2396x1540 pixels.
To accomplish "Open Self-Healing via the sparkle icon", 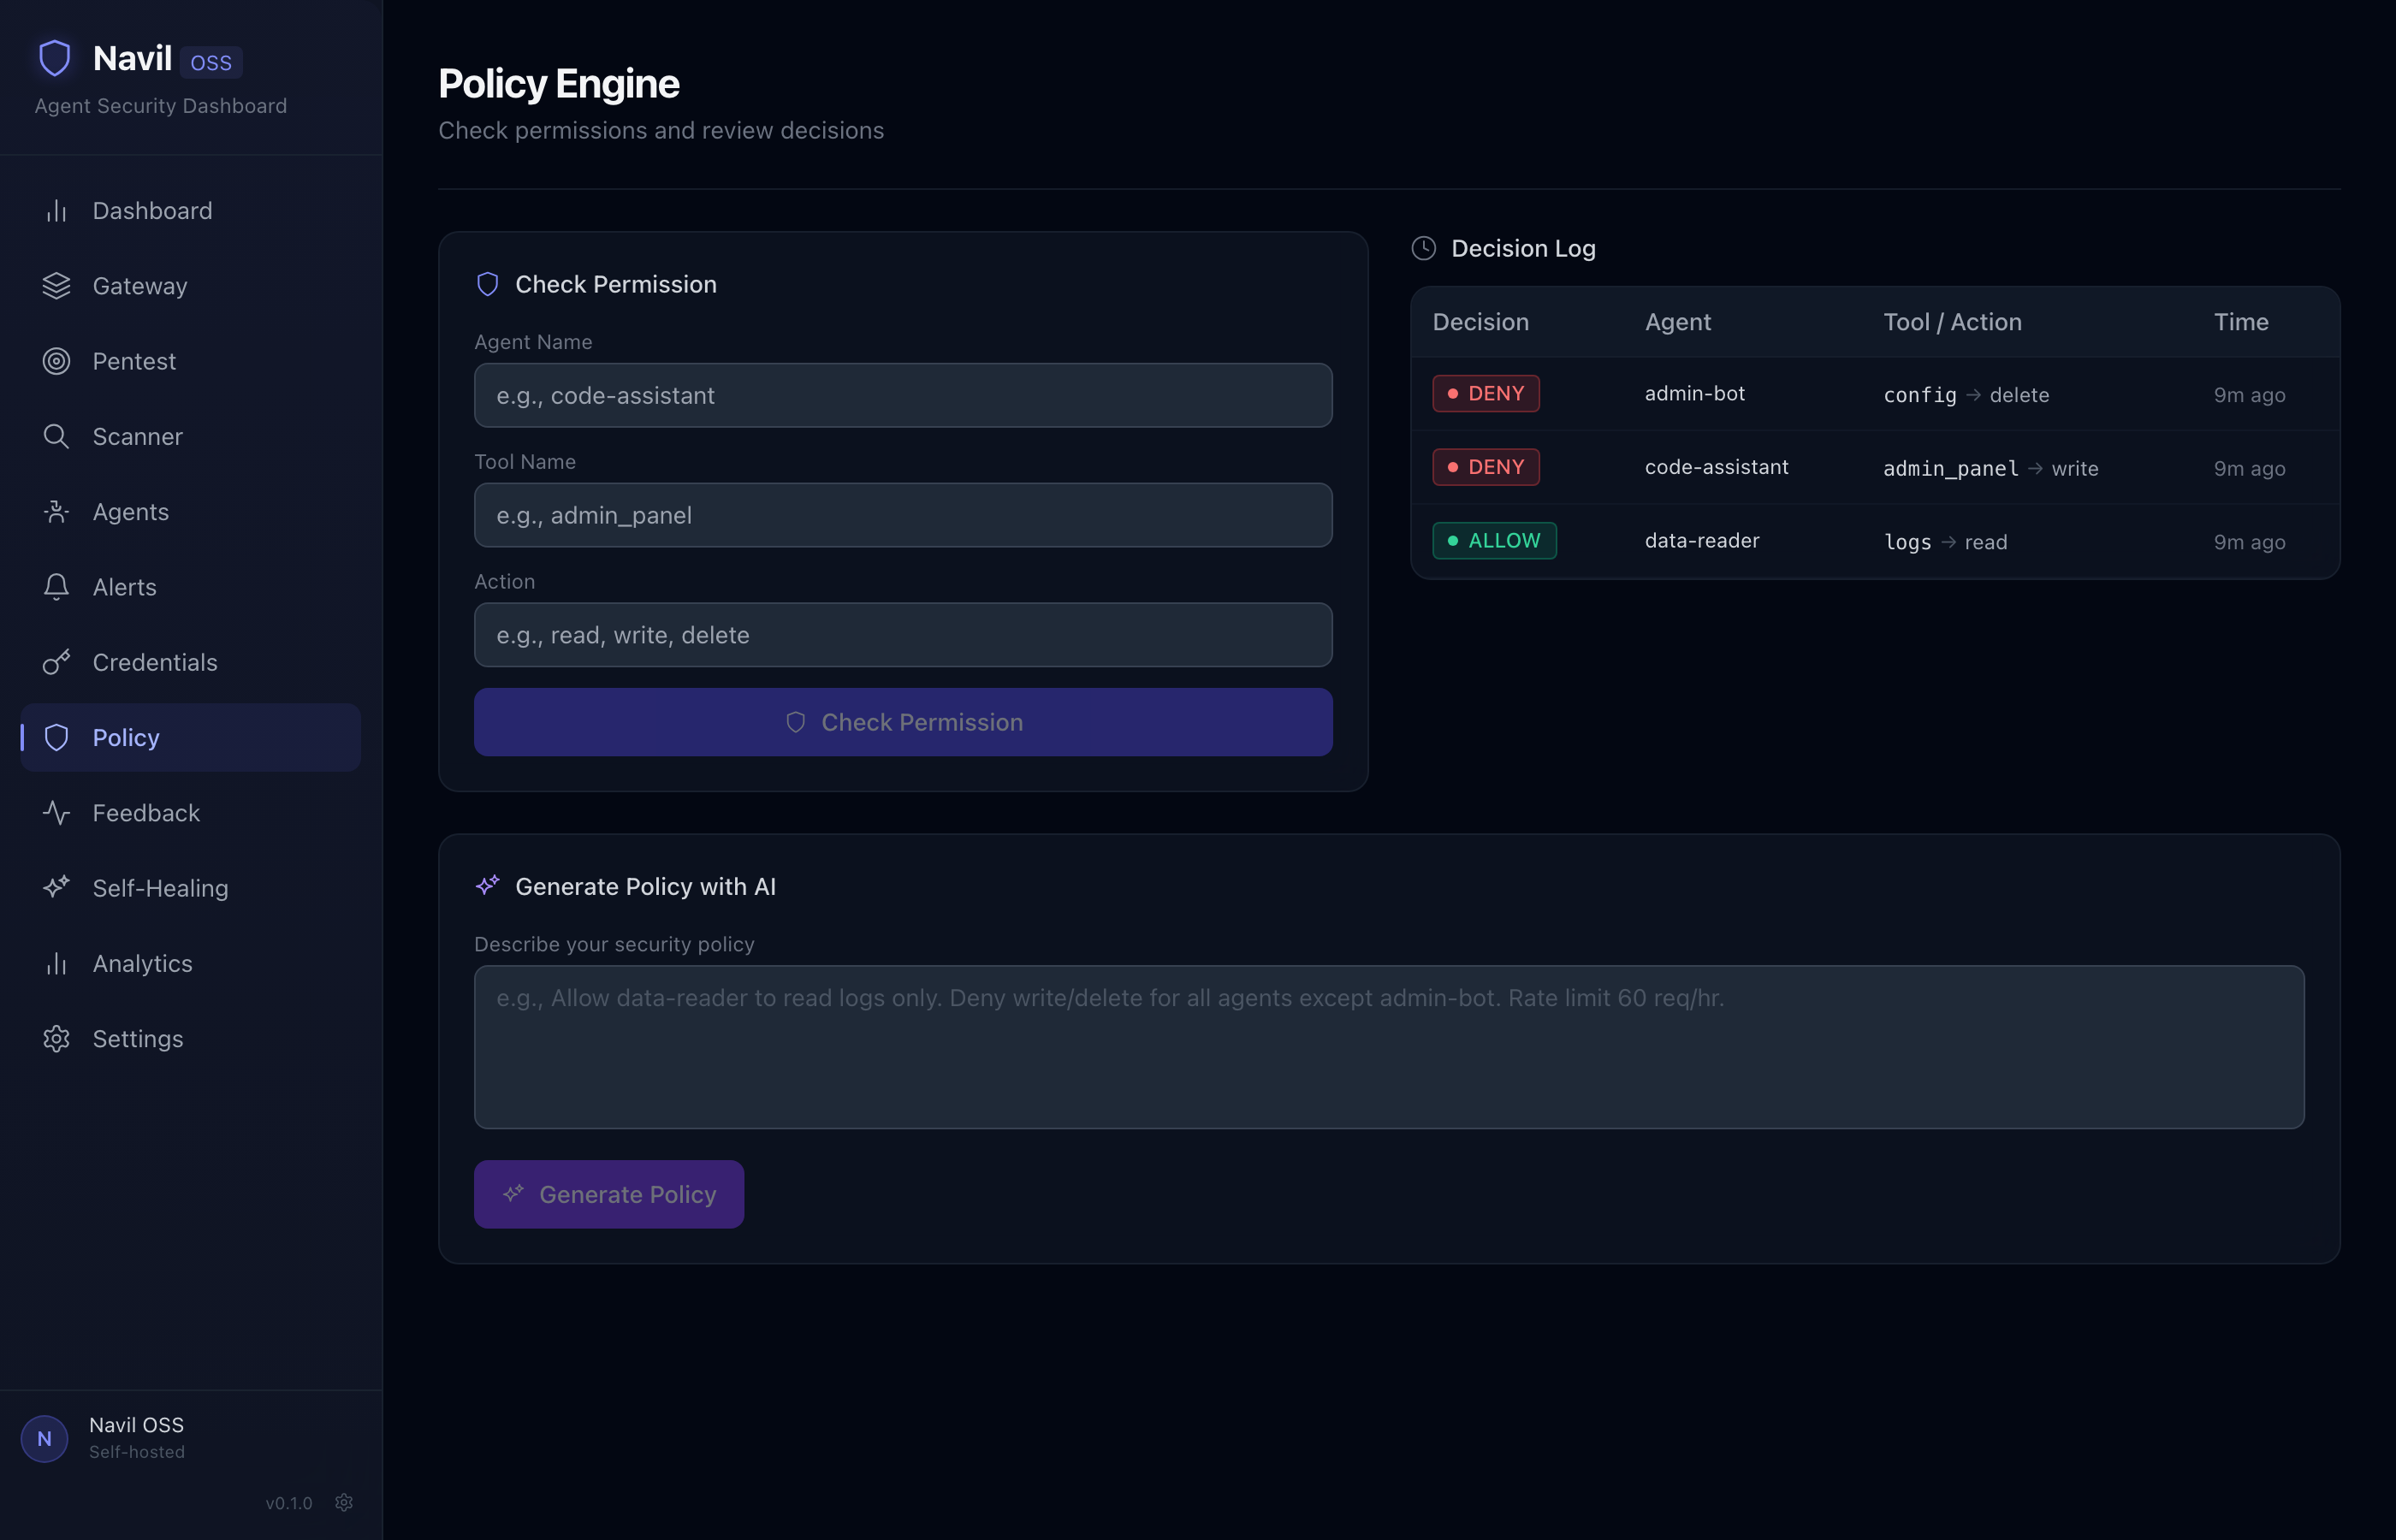I will coord(55,887).
